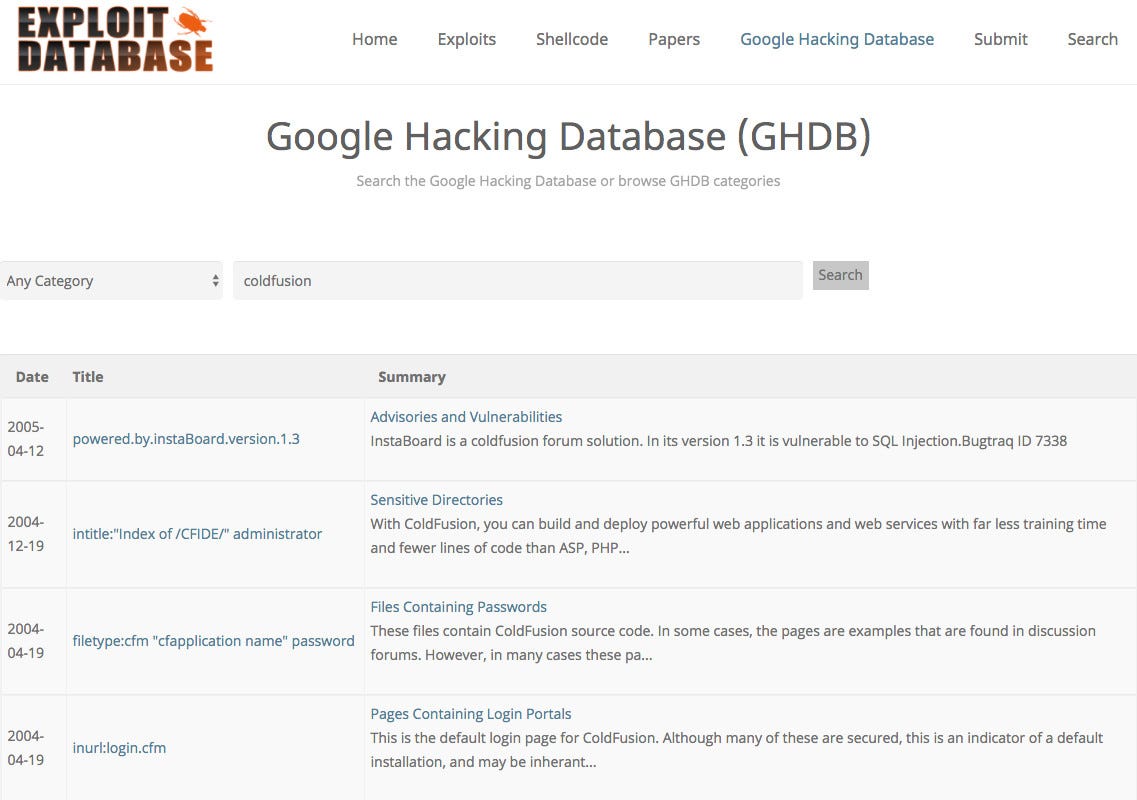Follow the Files Containing Passwords category link
The width and height of the screenshot is (1137, 800).
tap(458, 607)
